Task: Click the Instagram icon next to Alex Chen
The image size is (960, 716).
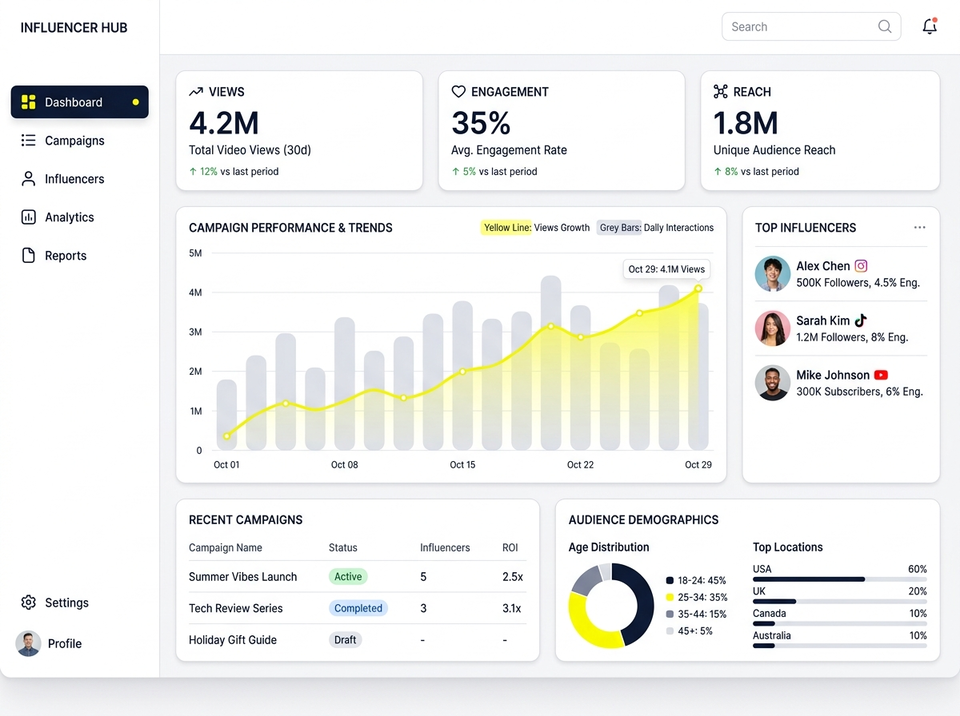Action: click(861, 266)
